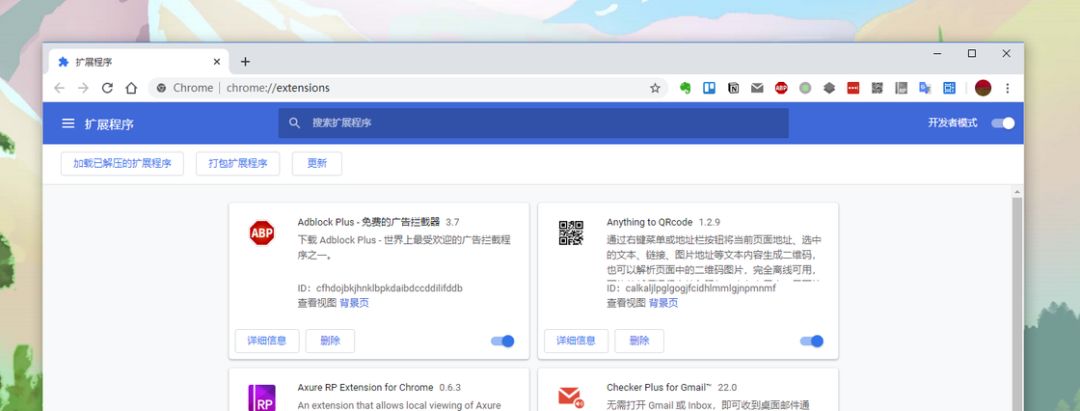Click the Axure RP purple logo
Image resolution: width=1080 pixels, height=411 pixels.
pos(262,398)
